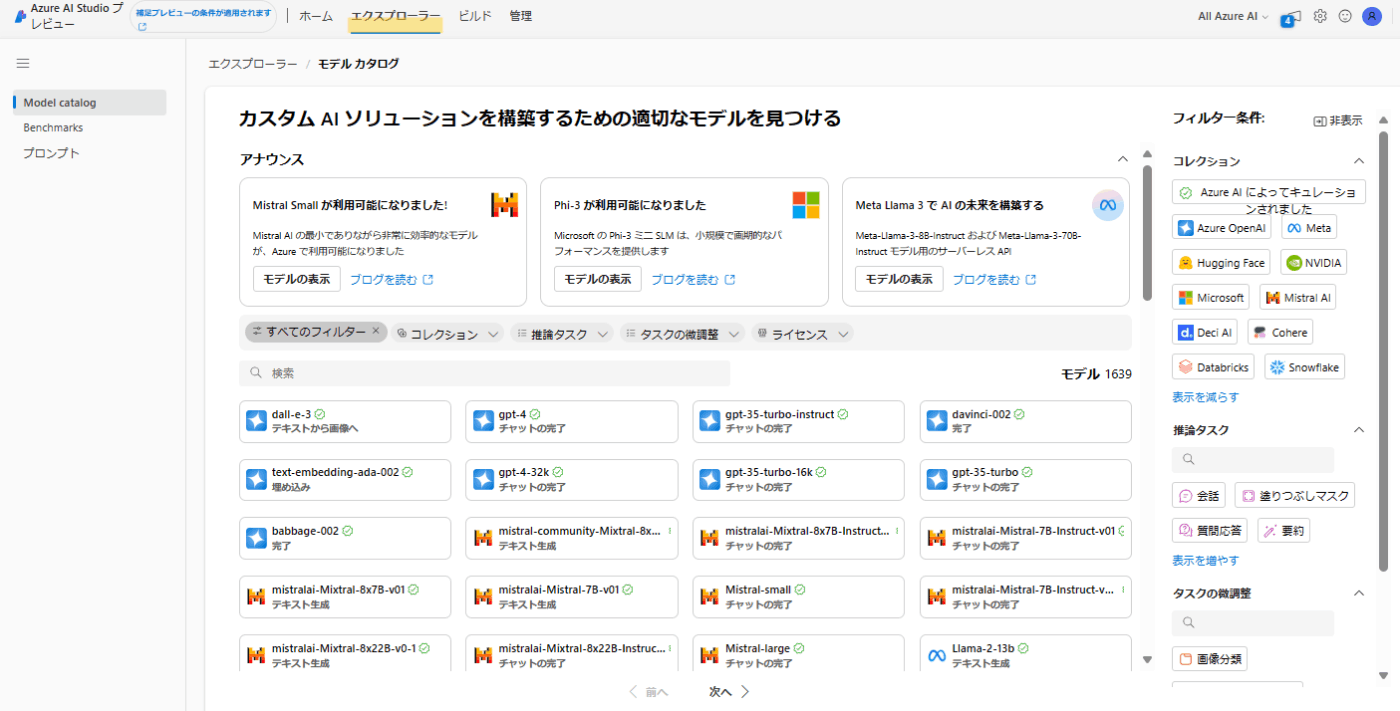Hide the filter panel with 非表示
1400x711 pixels.
coord(1338,120)
